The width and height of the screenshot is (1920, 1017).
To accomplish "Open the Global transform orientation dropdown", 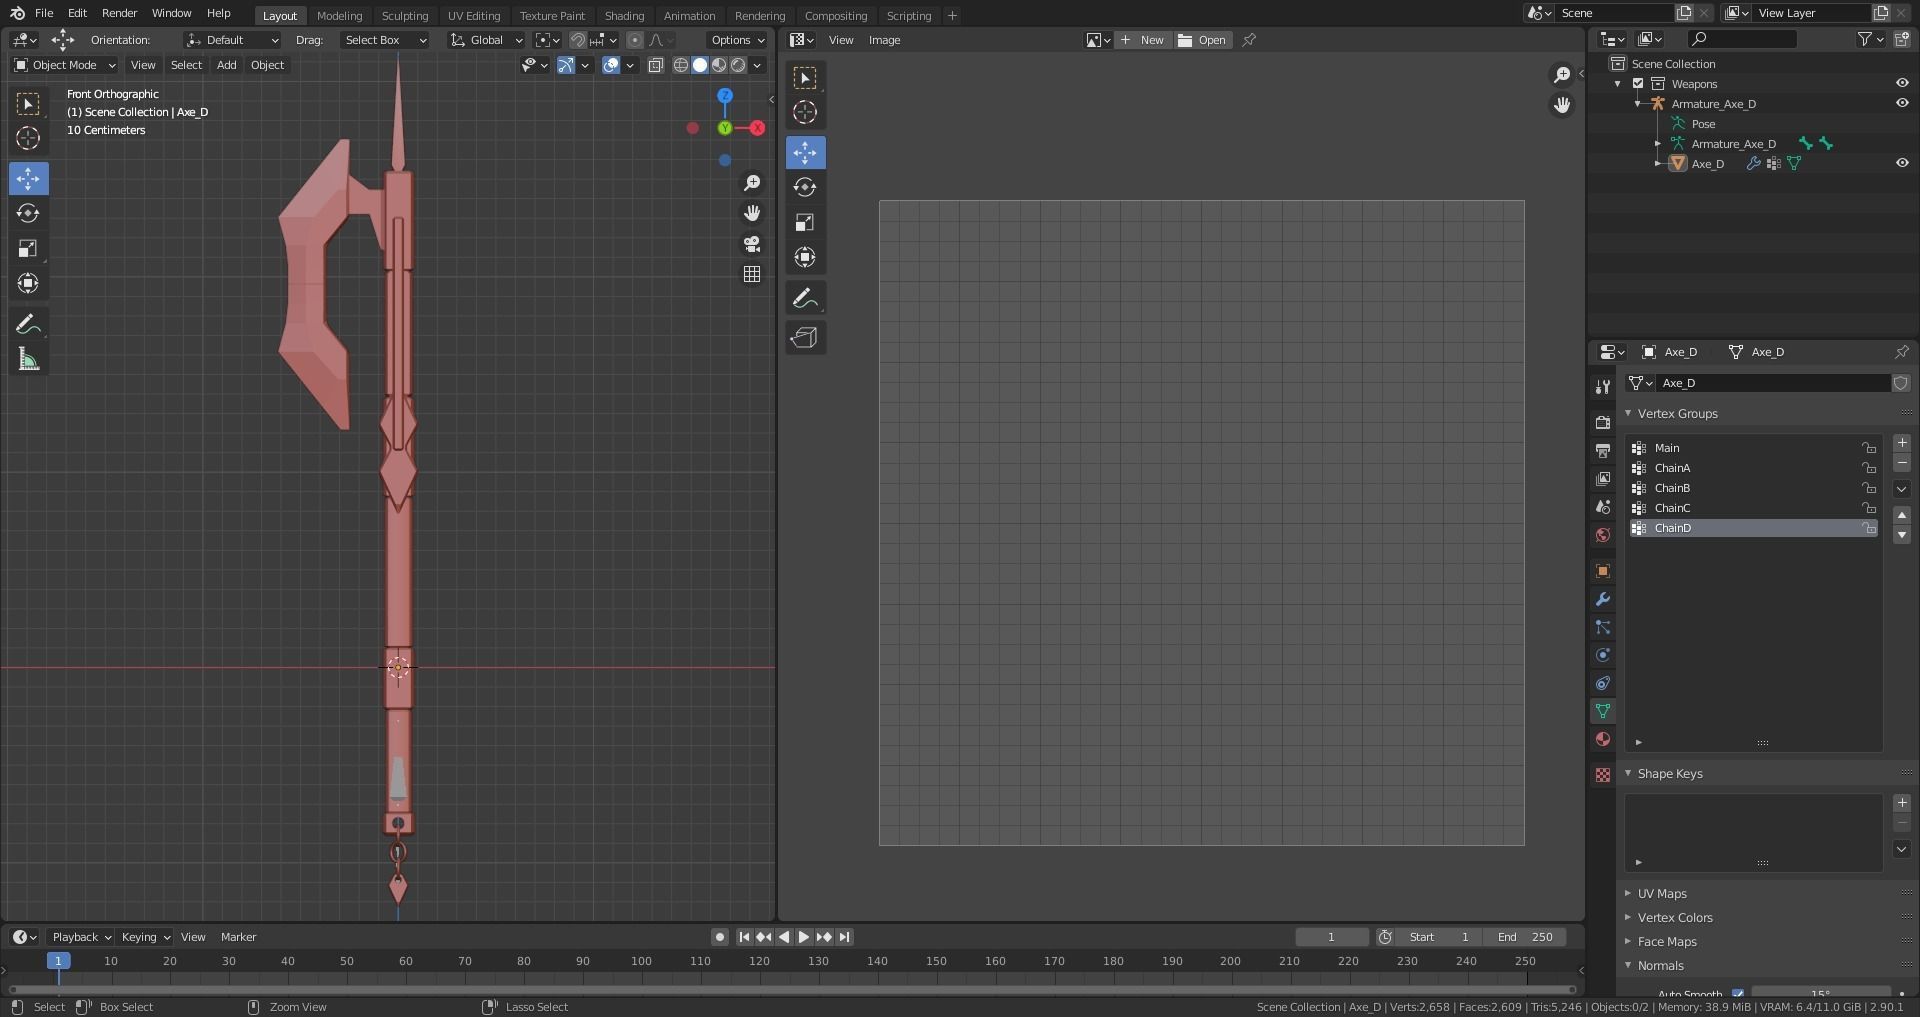I will [x=486, y=40].
